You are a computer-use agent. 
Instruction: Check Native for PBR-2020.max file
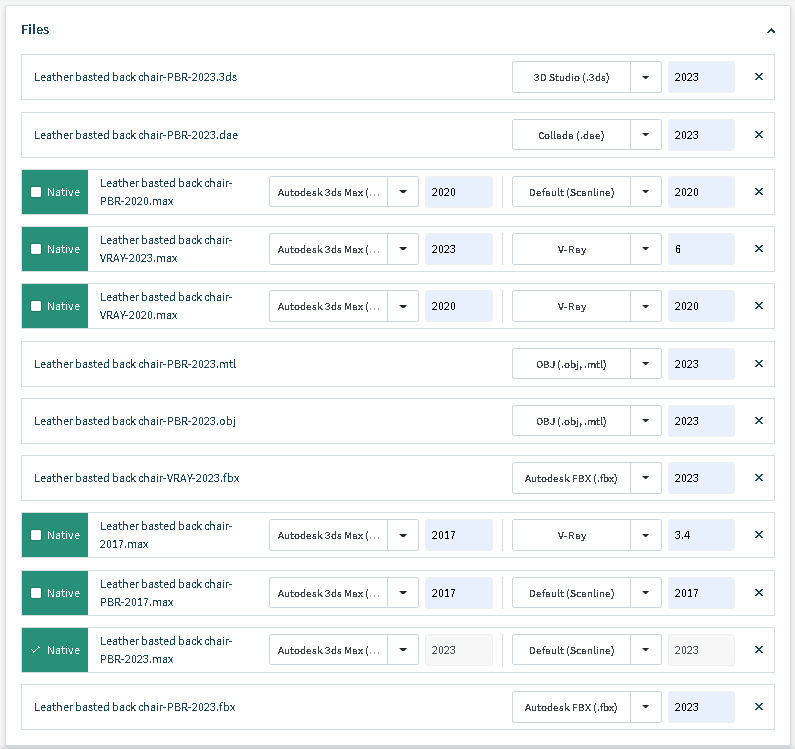[37, 192]
